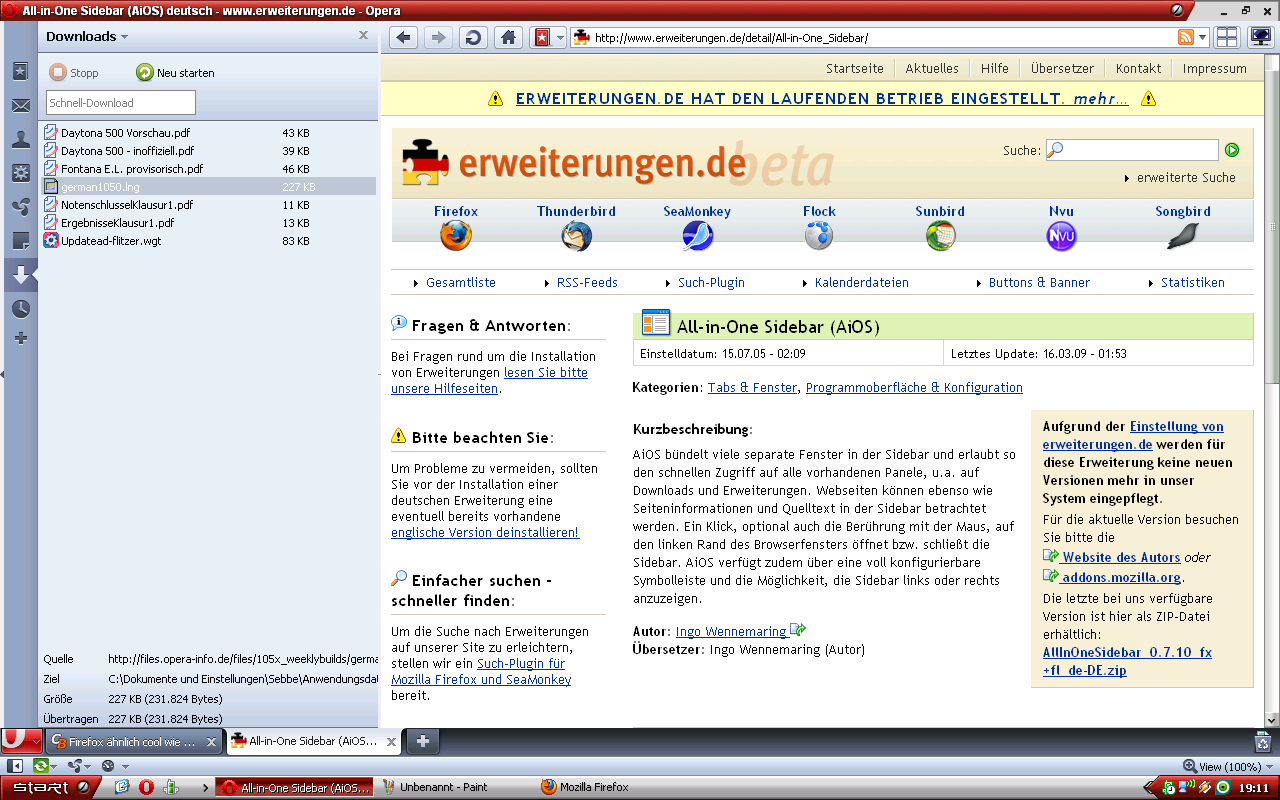The width and height of the screenshot is (1280, 800).
Task: Open the Speed Dial grid button
Action: pyautogui.click(x=1227, y=38)
